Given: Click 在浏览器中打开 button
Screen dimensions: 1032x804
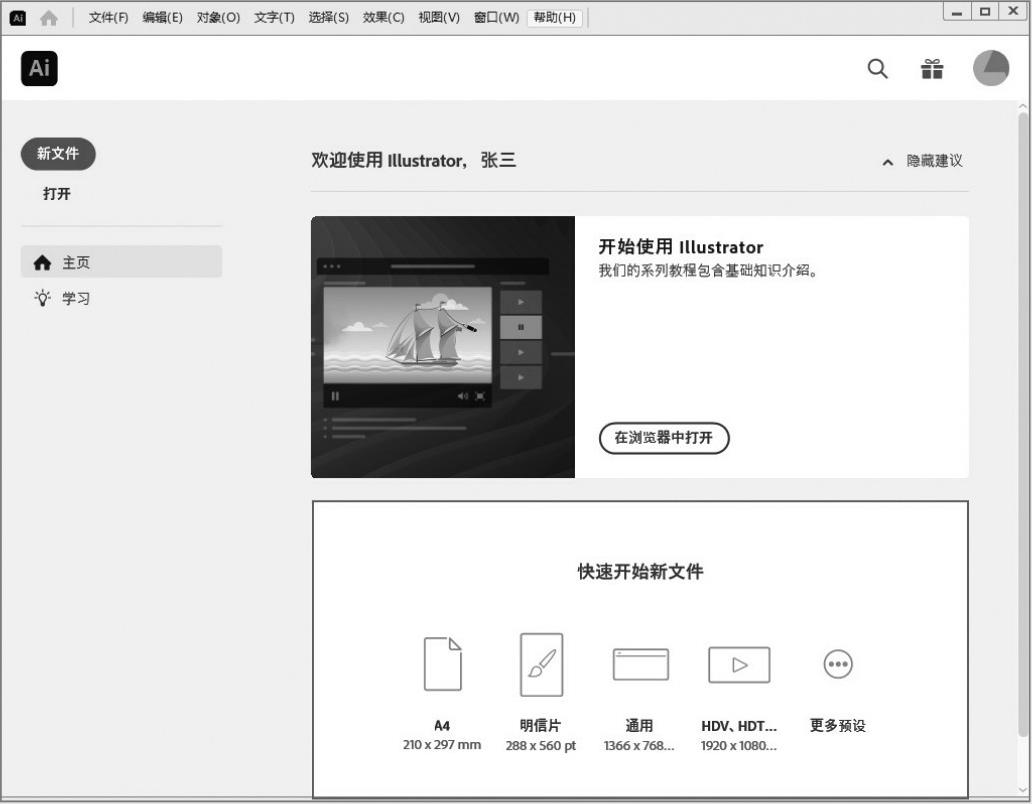Looking at the screenshot, I should coord(664,438).
